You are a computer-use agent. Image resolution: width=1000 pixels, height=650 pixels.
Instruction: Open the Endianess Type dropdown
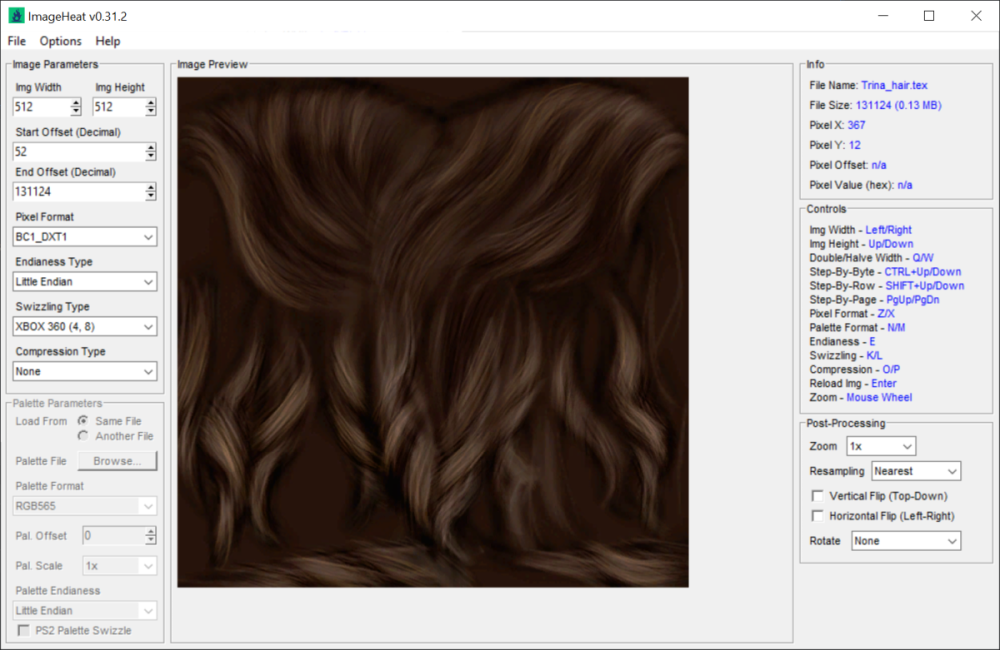pyautogui.click(x=85, y=281)
